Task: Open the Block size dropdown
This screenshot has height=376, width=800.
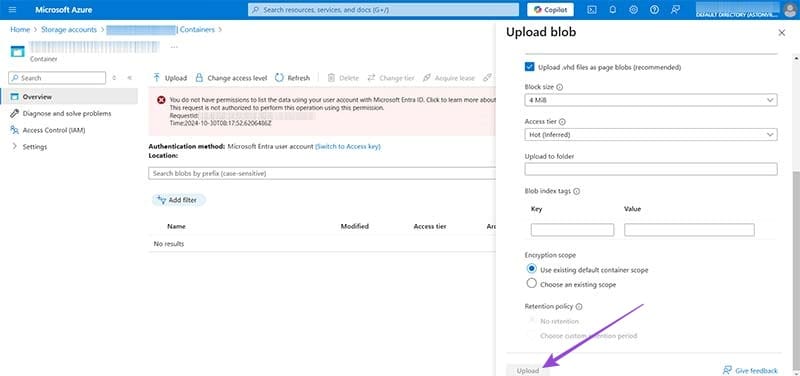Action: 651,100
